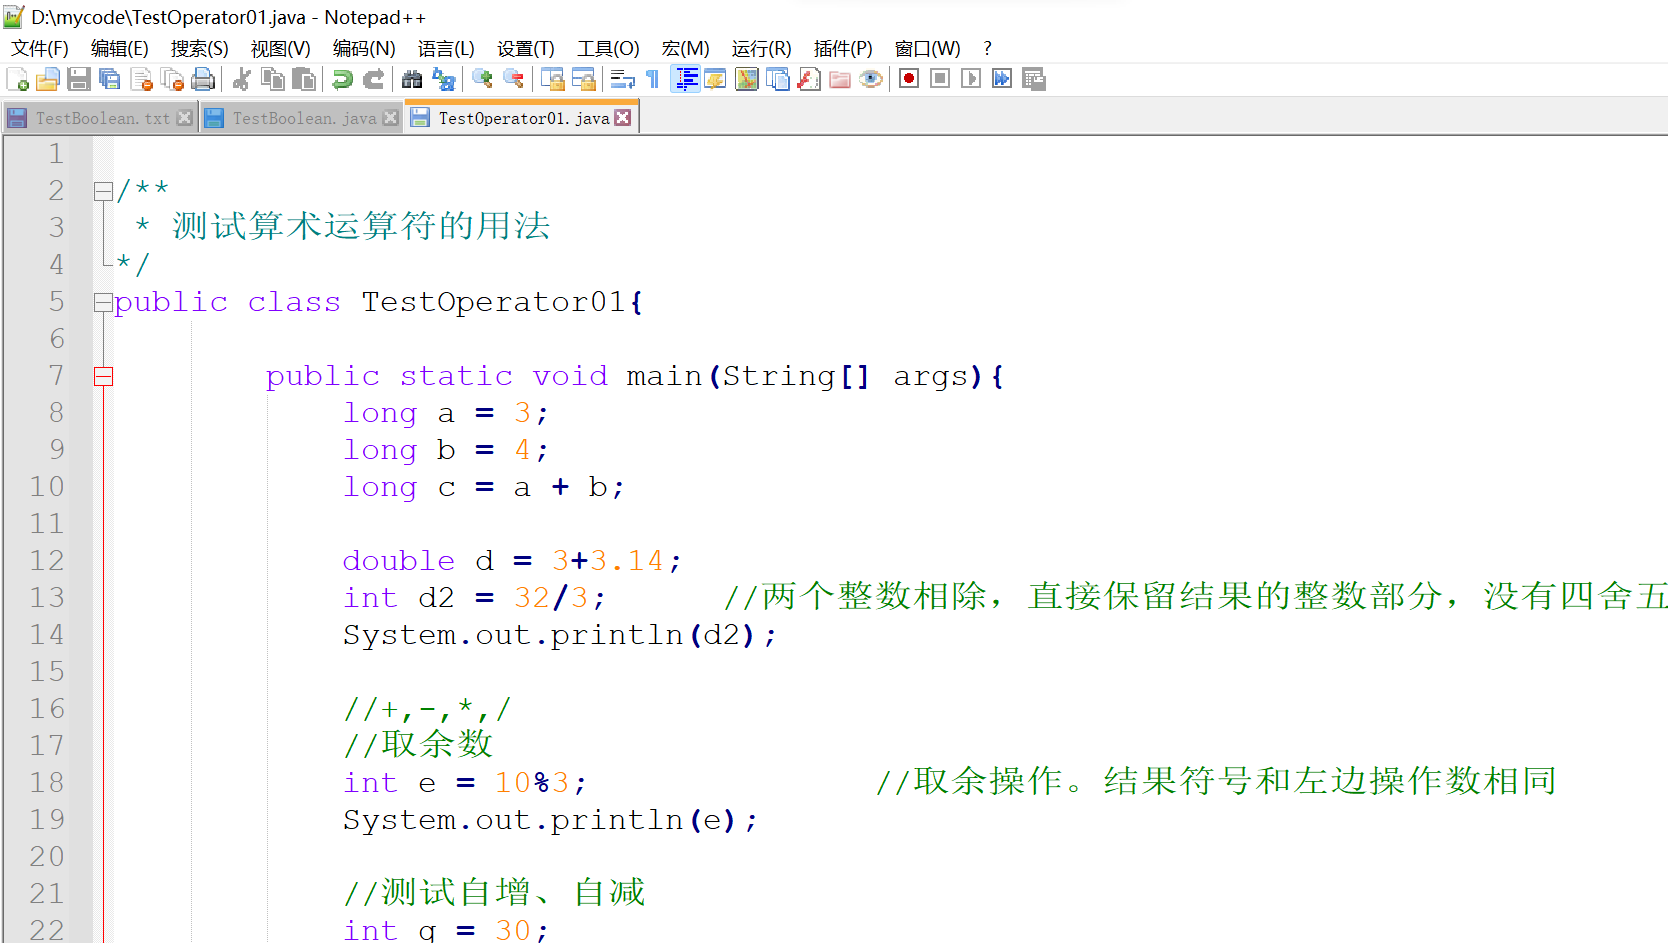1668x943 pixels.
Task: Open the 设置(T) menu
Action: pyautogui.click(x=526, y=48)
